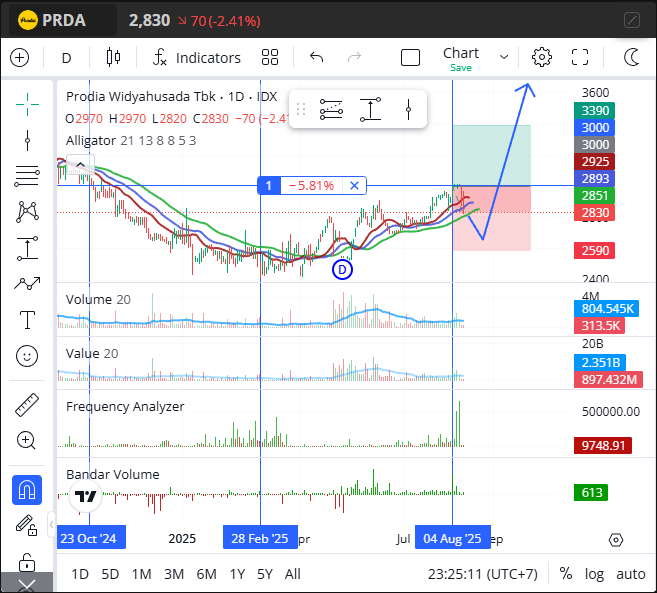
Task: Click the Bandar Volume indicator label
Action: pyautogui.click(x=113, y=474)
